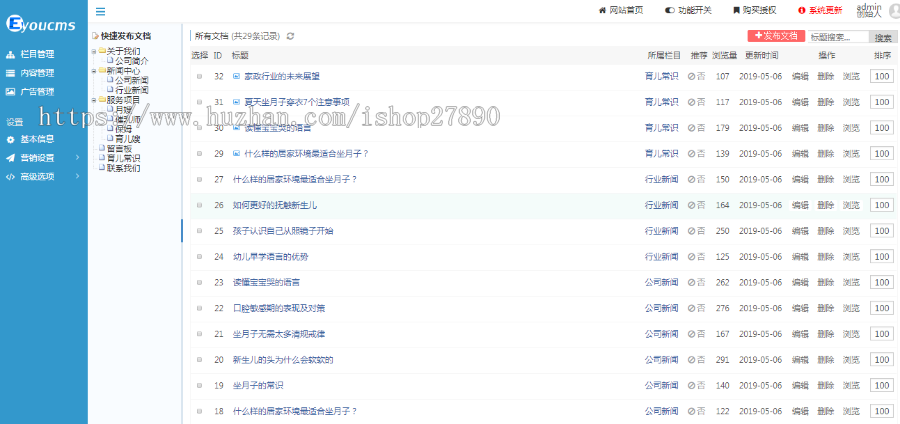This screenshot has width=900, height=424.
Task: Toggle the 功能开关 switch in the top bar
Action: (x=669, y=10)
